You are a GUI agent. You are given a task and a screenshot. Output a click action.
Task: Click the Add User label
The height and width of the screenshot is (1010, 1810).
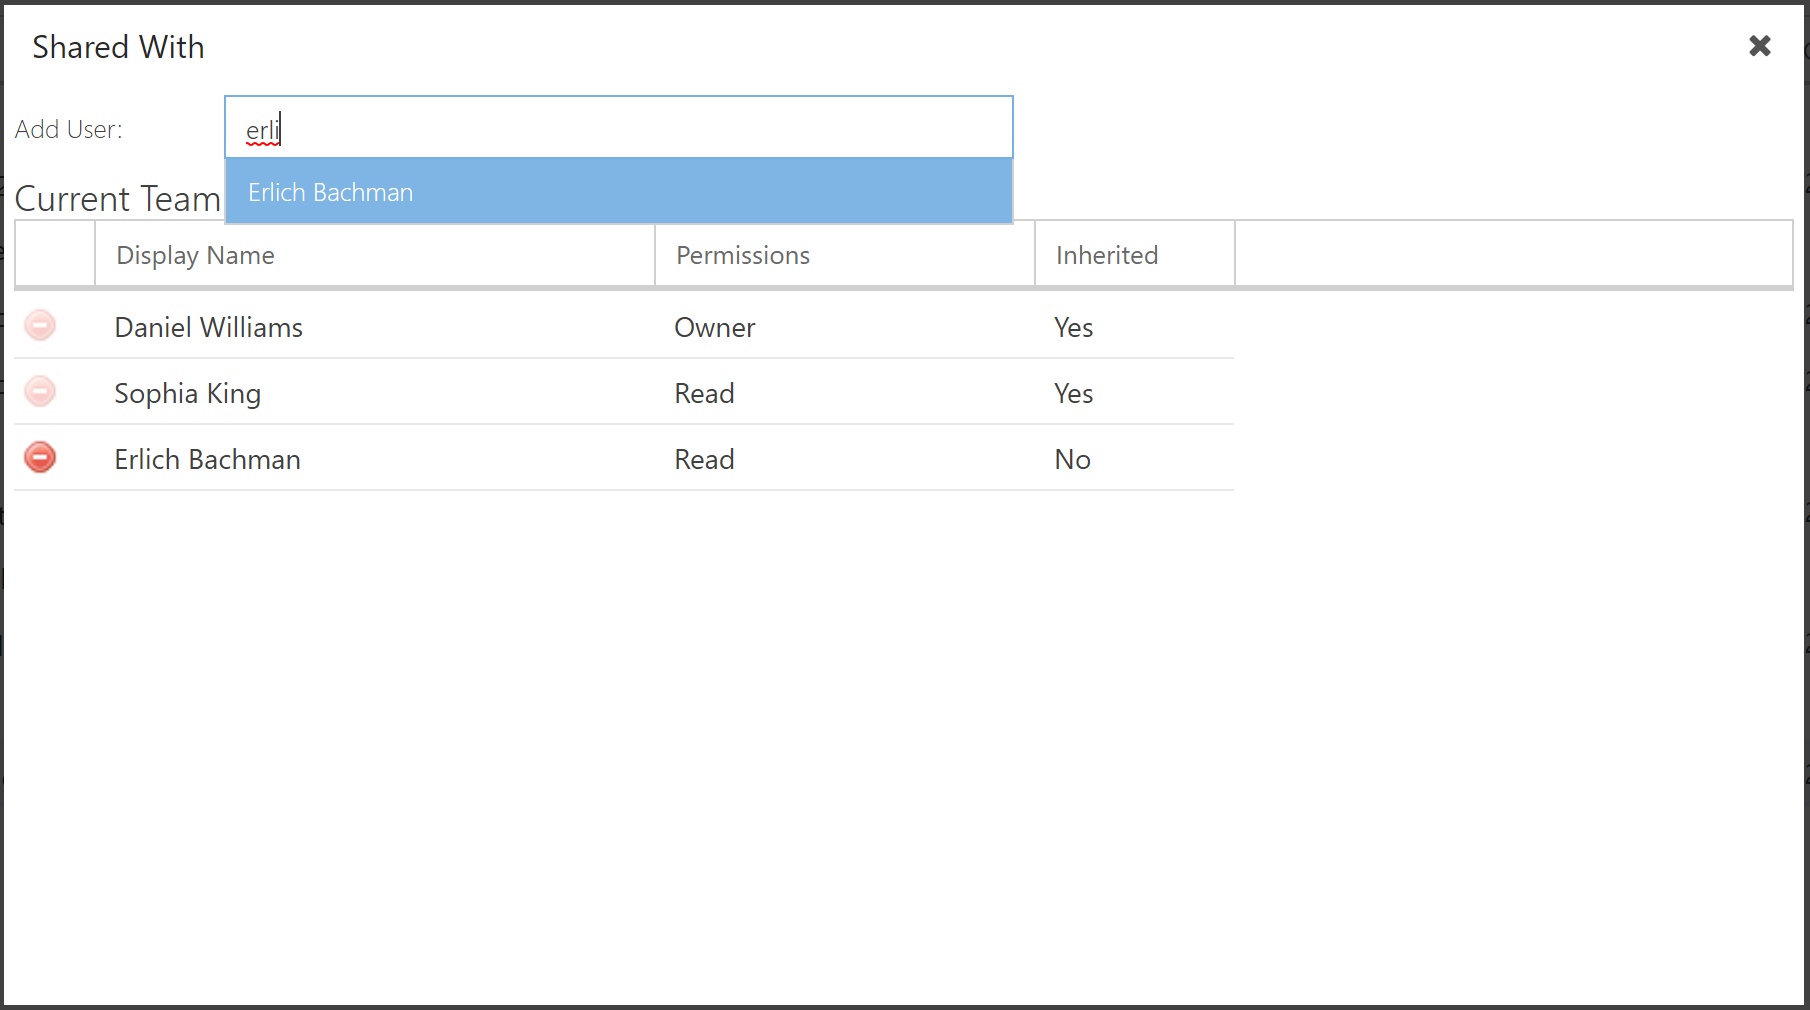[69, 129]
